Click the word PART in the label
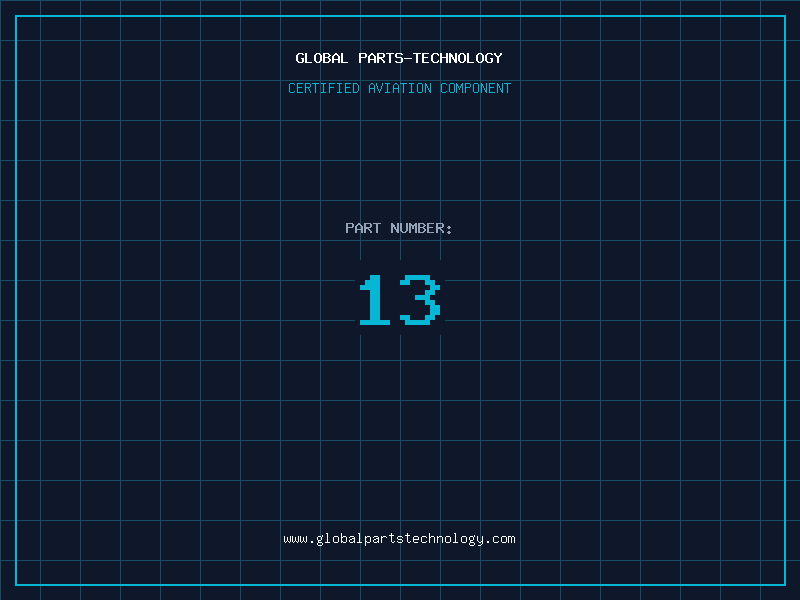 click(x=363, y=228)
